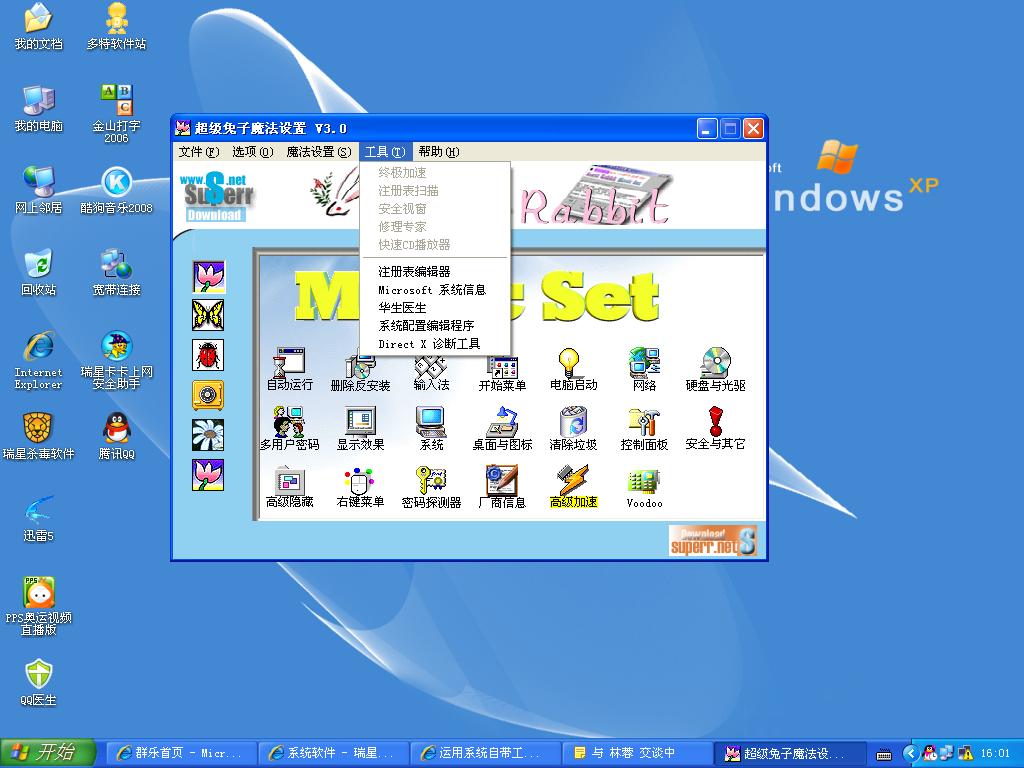1024x768 pixels.
Task: Select 回收站 recycle bin icon
Action: coord(39,272)
